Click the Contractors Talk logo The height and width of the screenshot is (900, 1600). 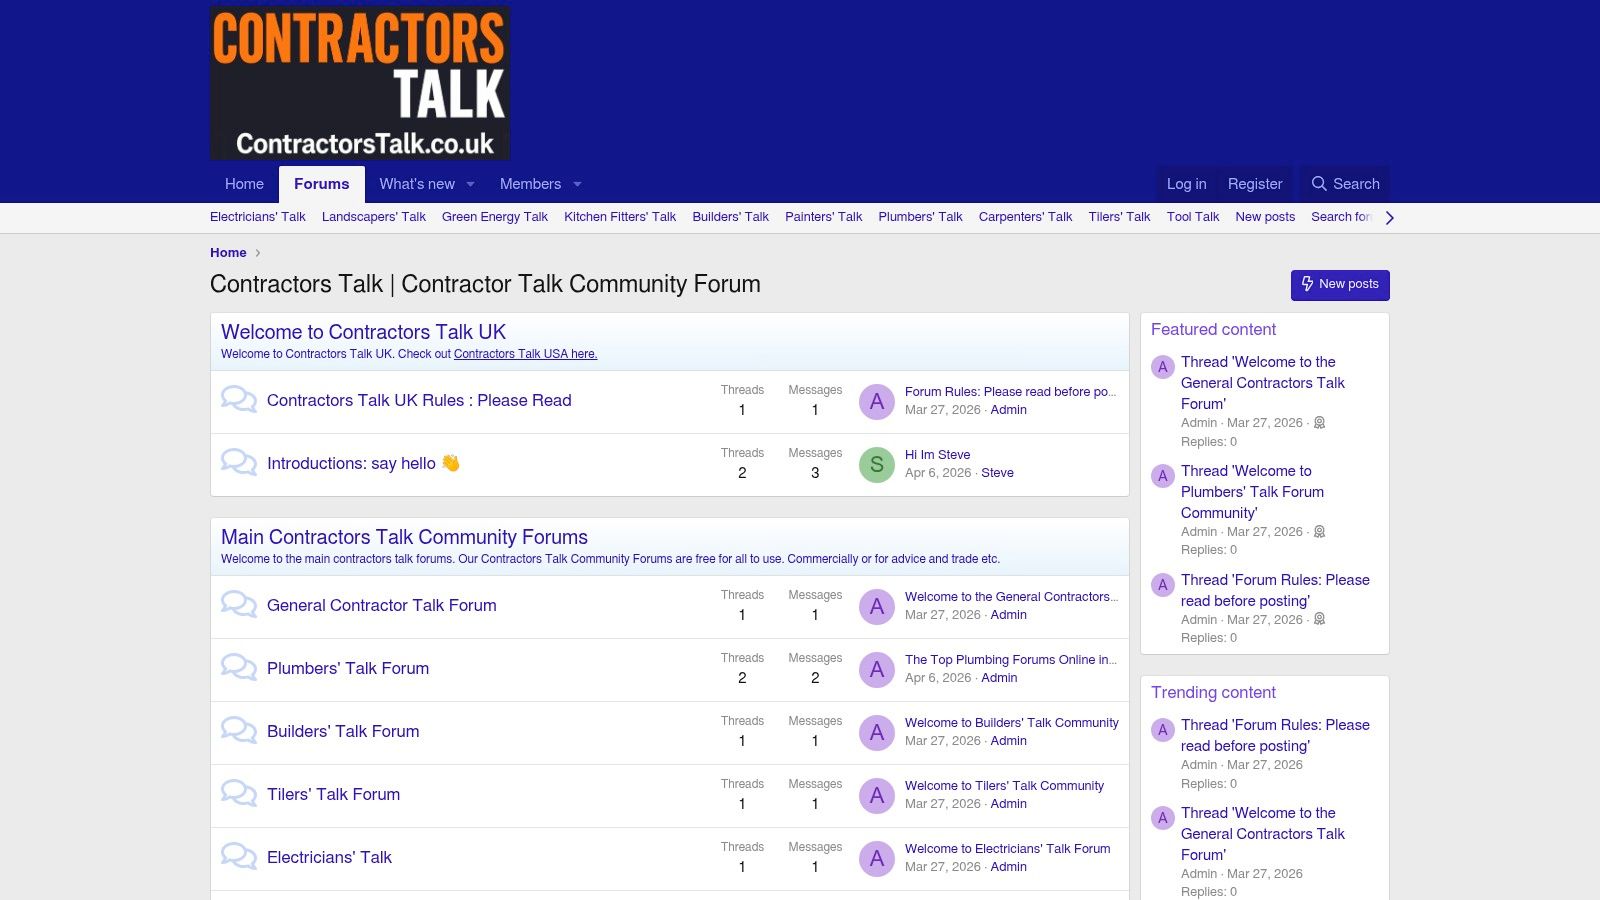360,83
